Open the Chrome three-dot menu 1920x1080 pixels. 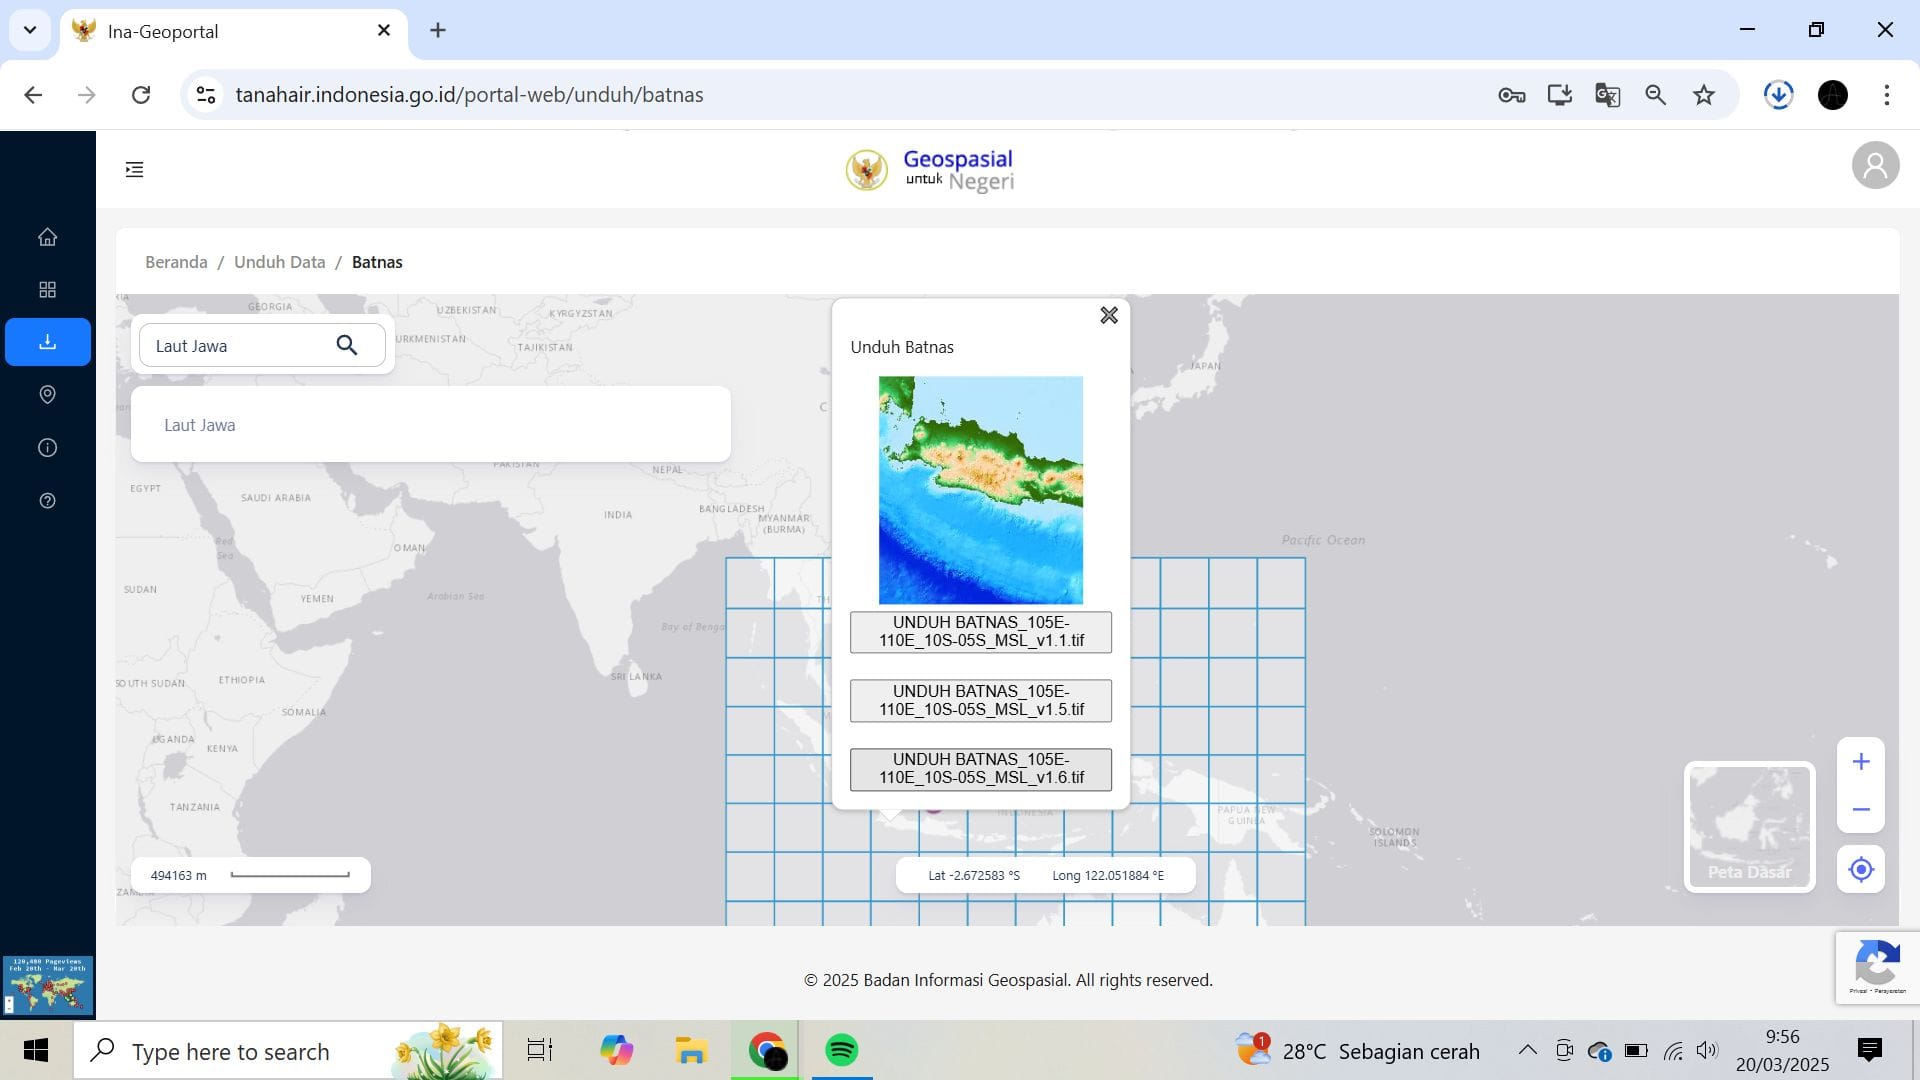pos(1886,95)
